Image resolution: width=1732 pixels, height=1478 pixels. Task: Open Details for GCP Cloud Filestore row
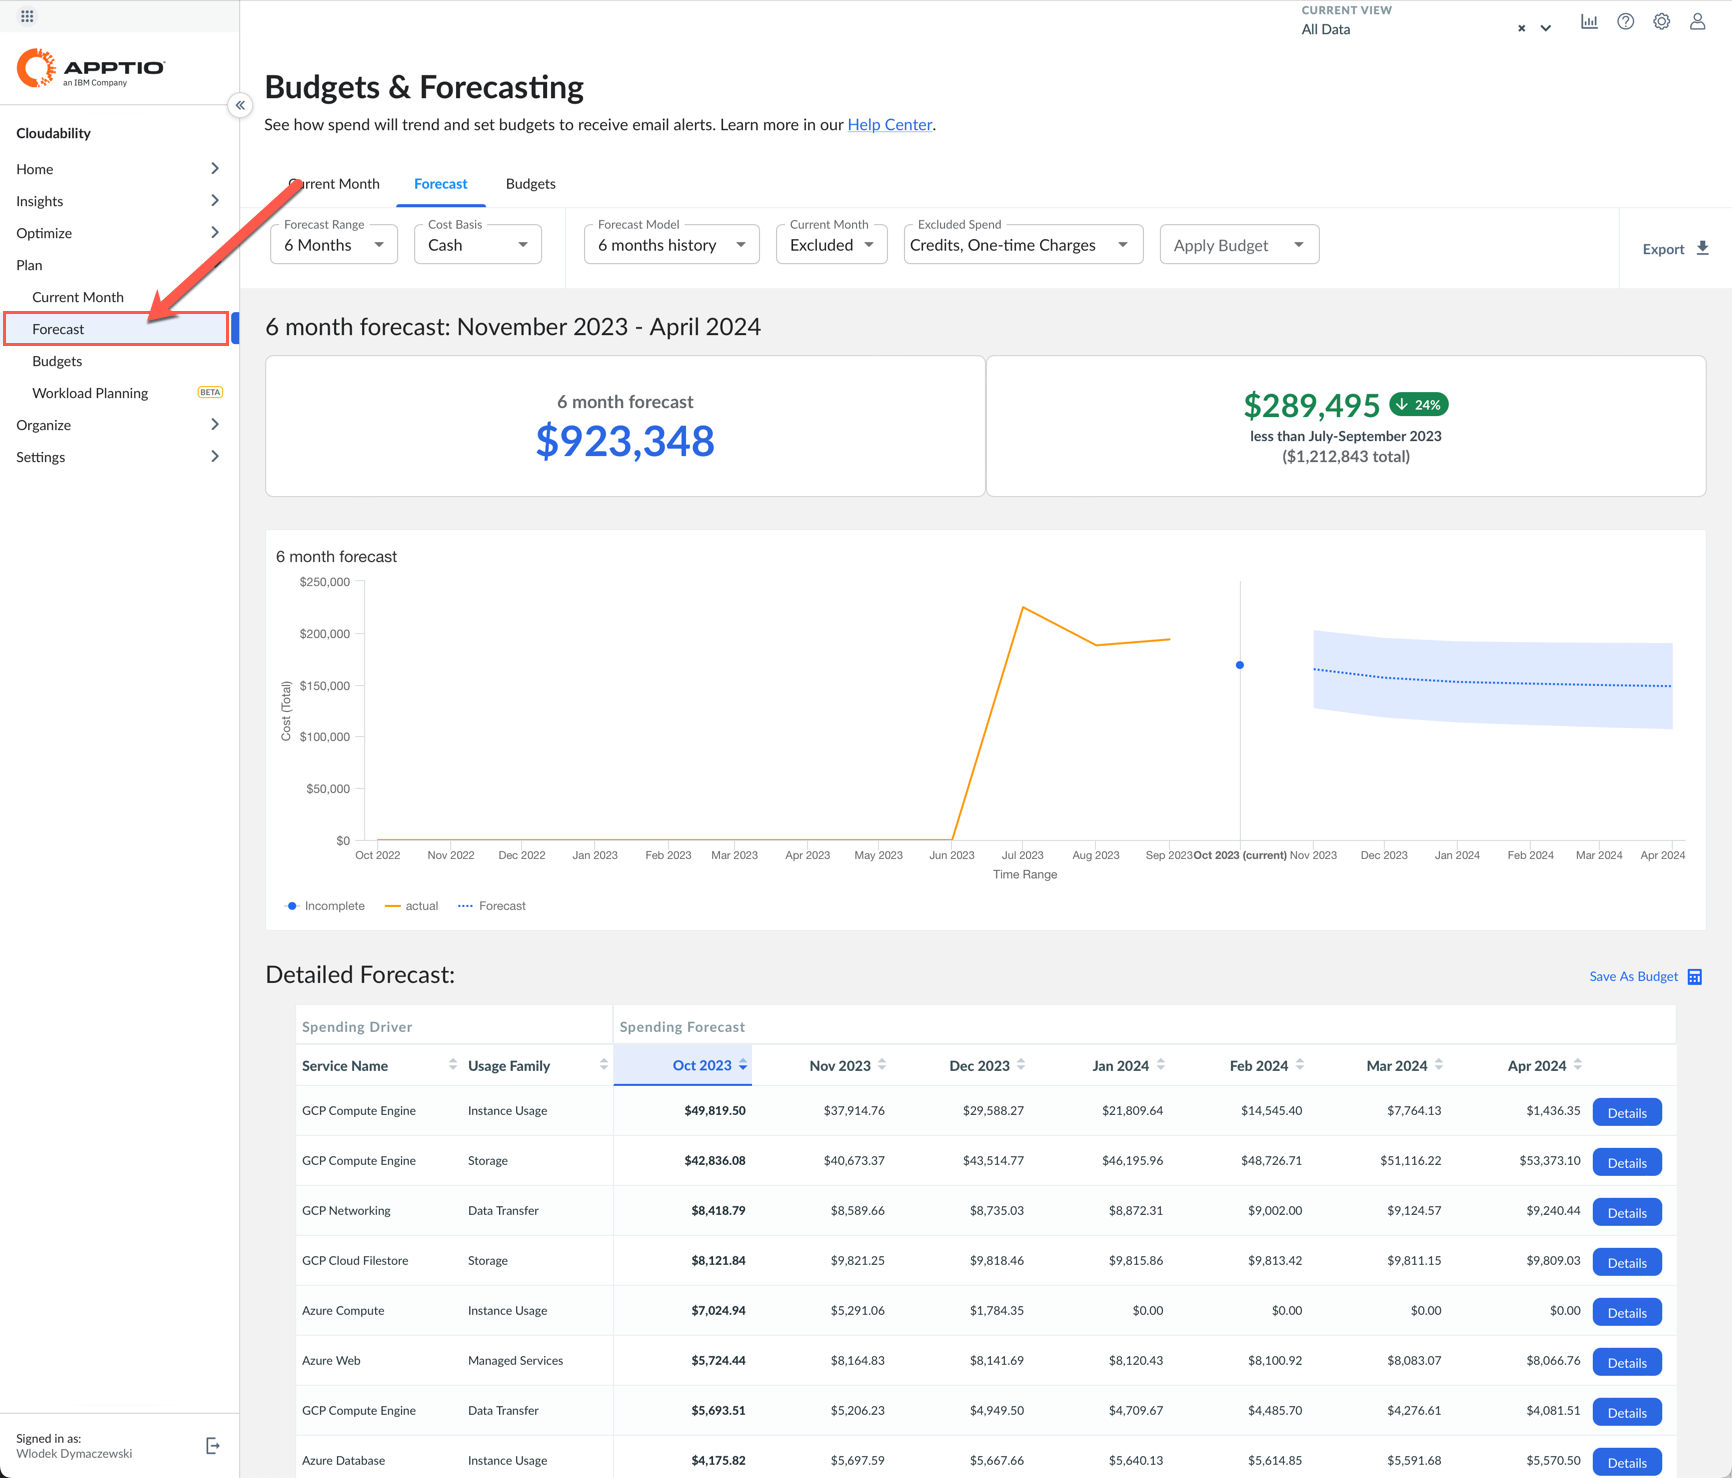coord(1627,1263)
